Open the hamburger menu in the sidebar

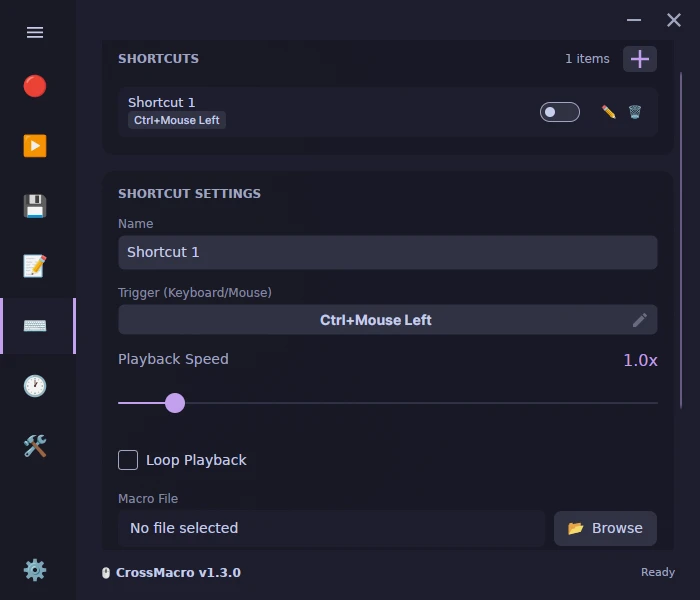[x=35, y=32]
